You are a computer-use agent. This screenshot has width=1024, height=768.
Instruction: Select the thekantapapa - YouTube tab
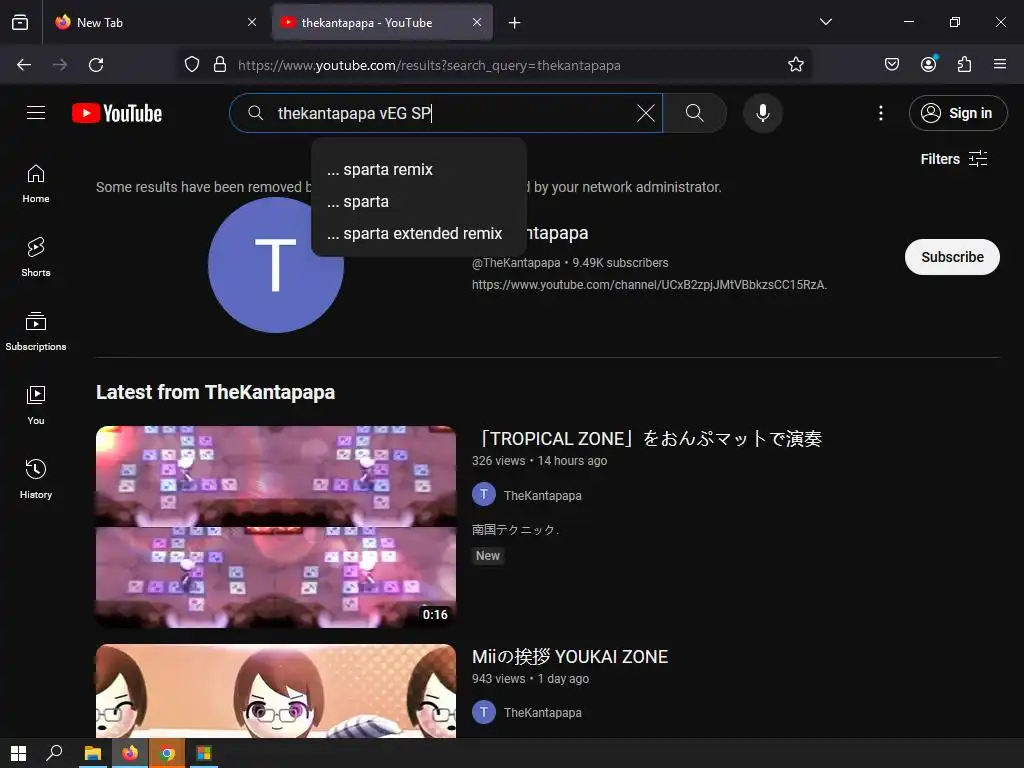coord(382,22)
